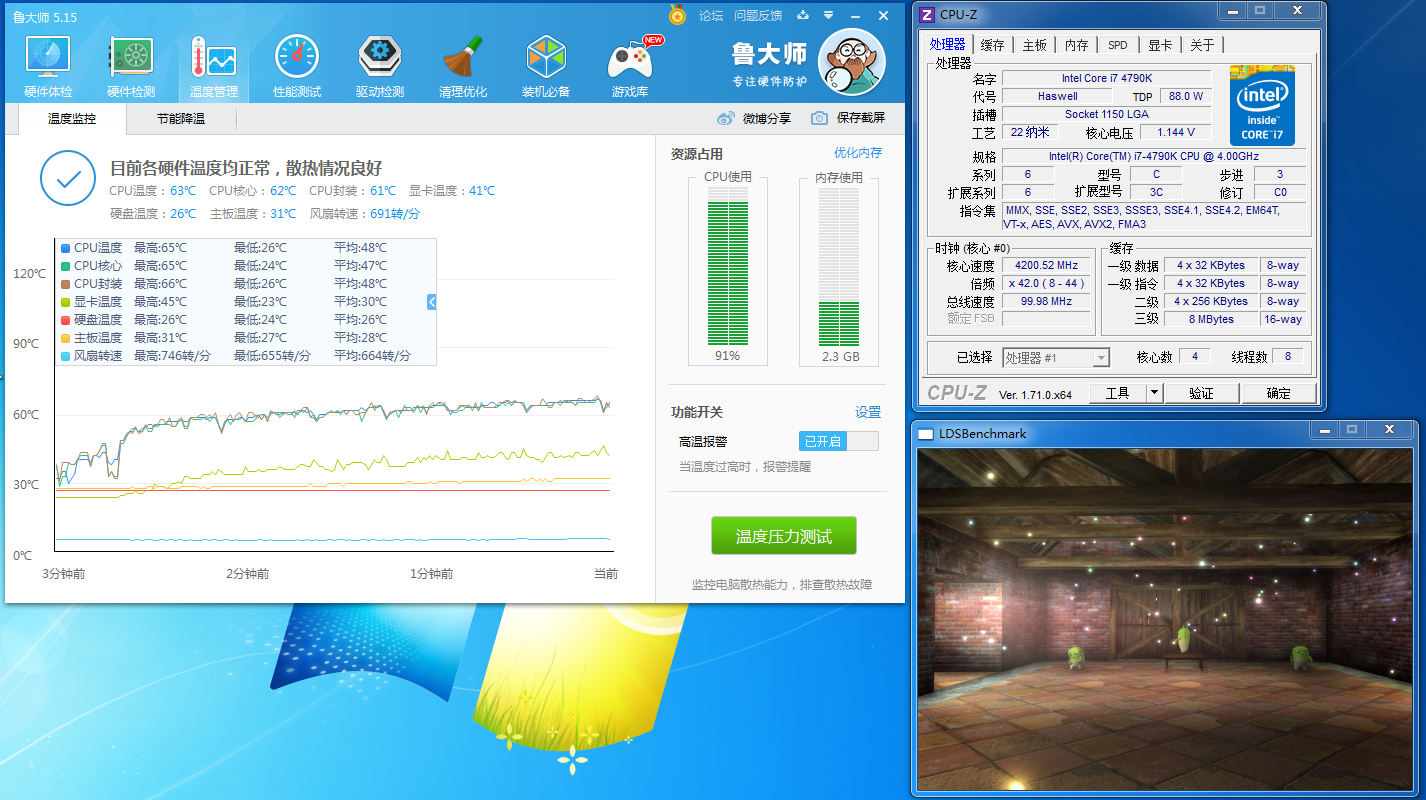1426x800 pixels.
Task: Click the 工具 button in CPU-Z
Action: (x=1117, y=393)
